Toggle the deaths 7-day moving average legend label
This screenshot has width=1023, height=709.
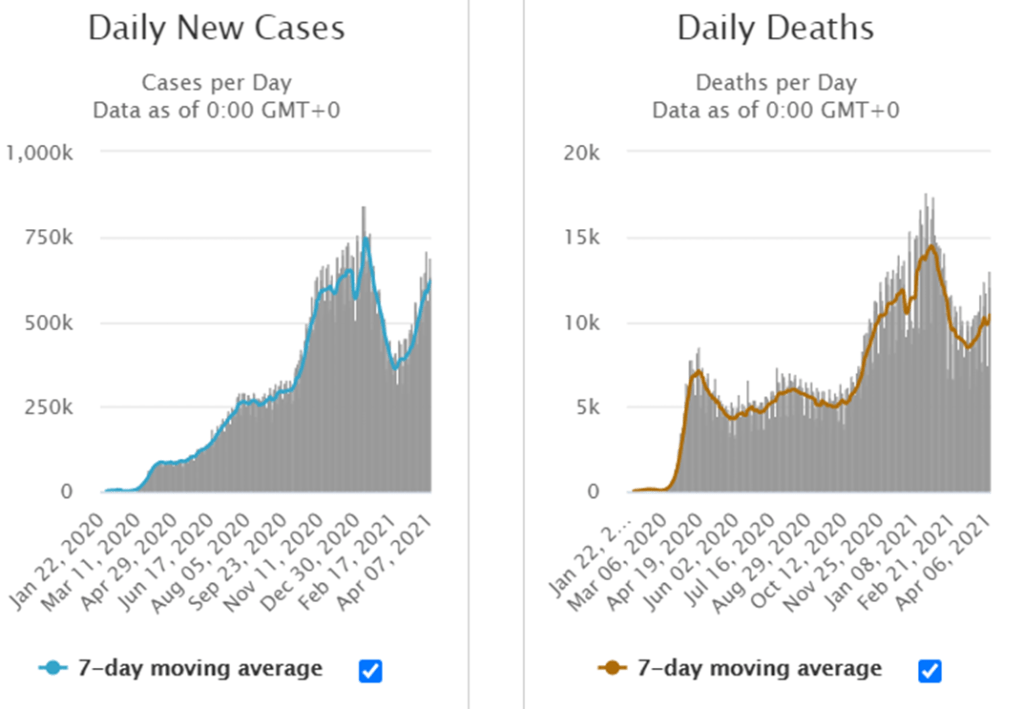[759, 669]
